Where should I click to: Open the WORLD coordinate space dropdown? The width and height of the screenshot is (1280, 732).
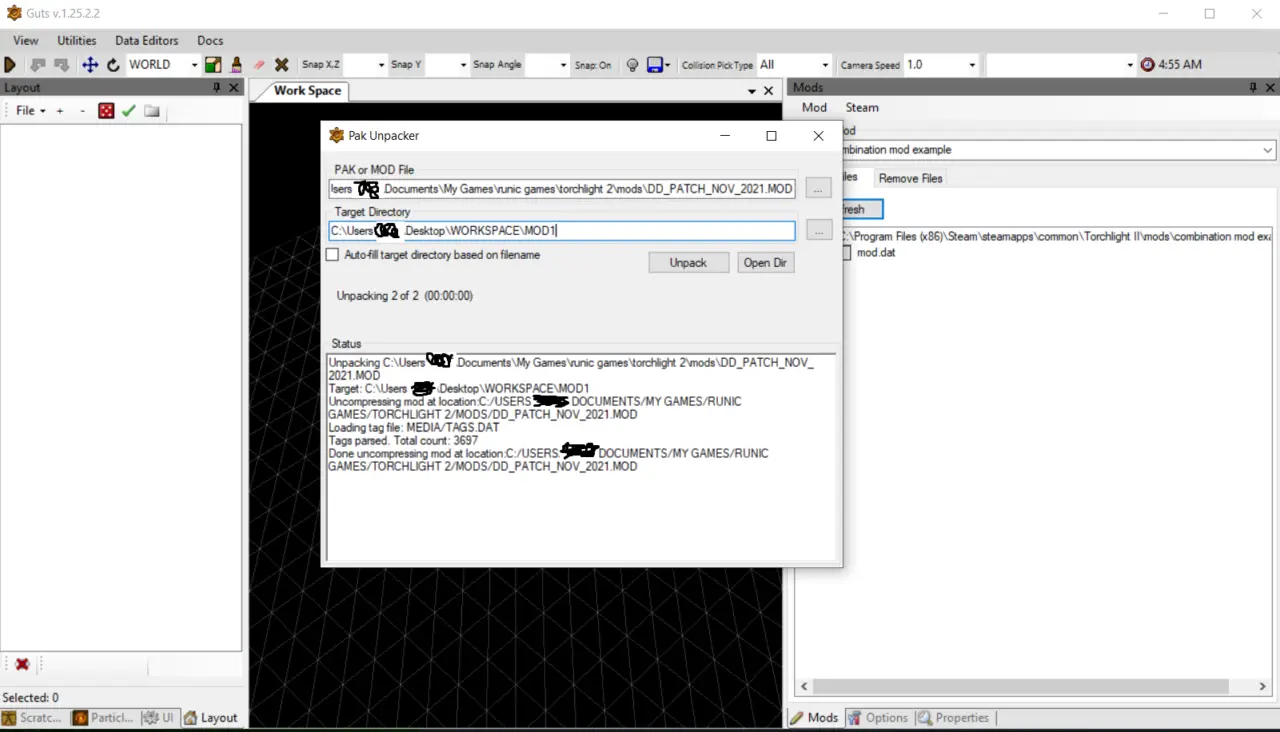194,65
